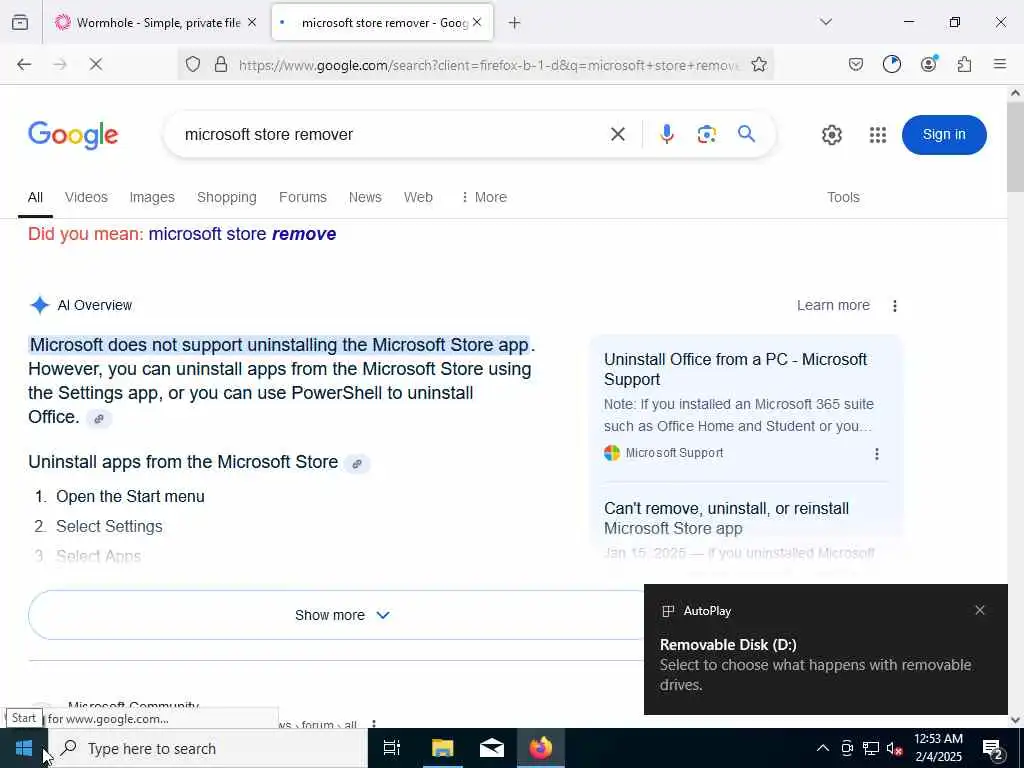Screen dimensions: 1024x768
Task: Go to Google home via logo
Action: point(73,135)
